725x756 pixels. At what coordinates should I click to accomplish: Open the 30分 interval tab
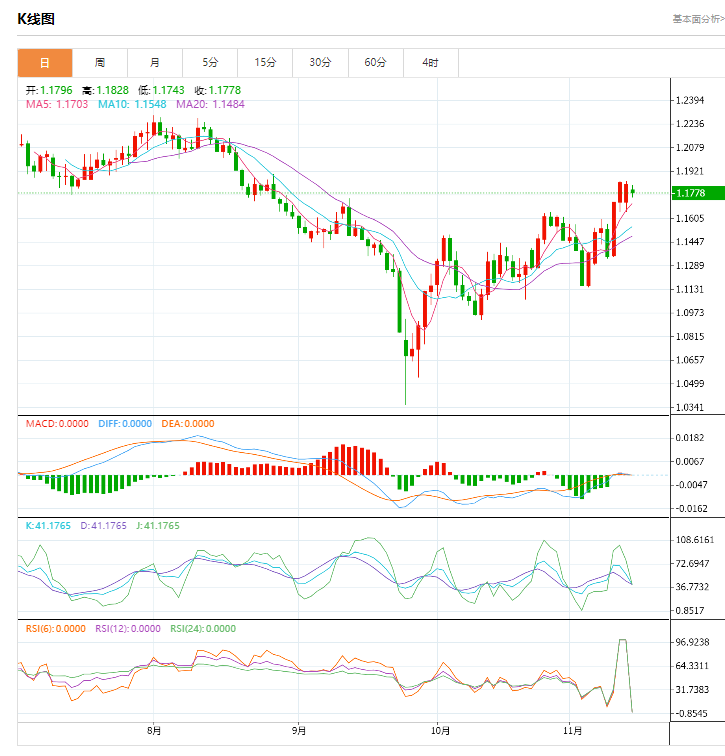(320, 63)
